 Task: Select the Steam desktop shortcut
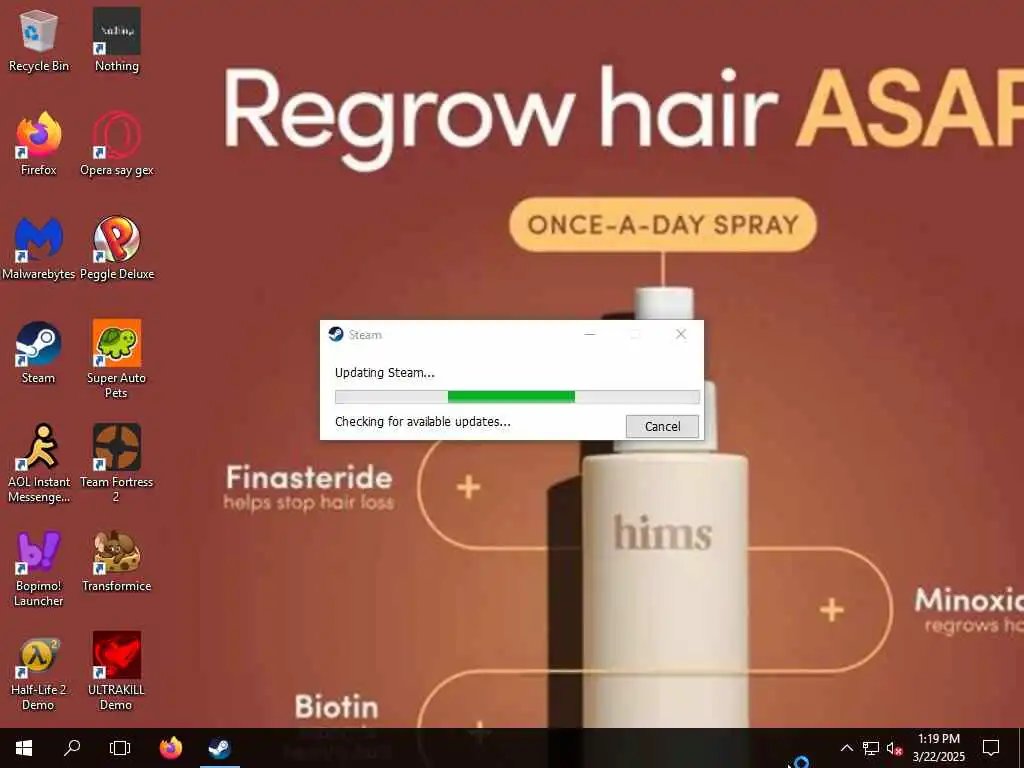(x=39, y=353)
